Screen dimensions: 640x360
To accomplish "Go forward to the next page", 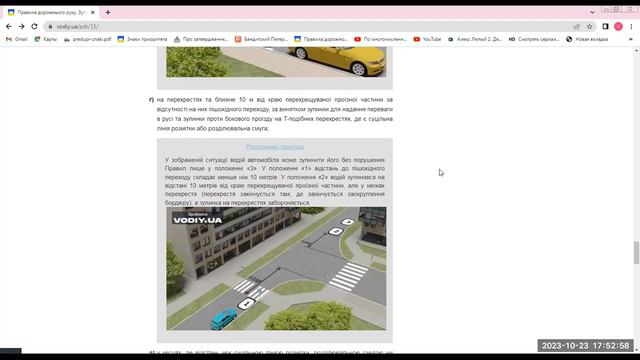I will (x=22, y=27).
